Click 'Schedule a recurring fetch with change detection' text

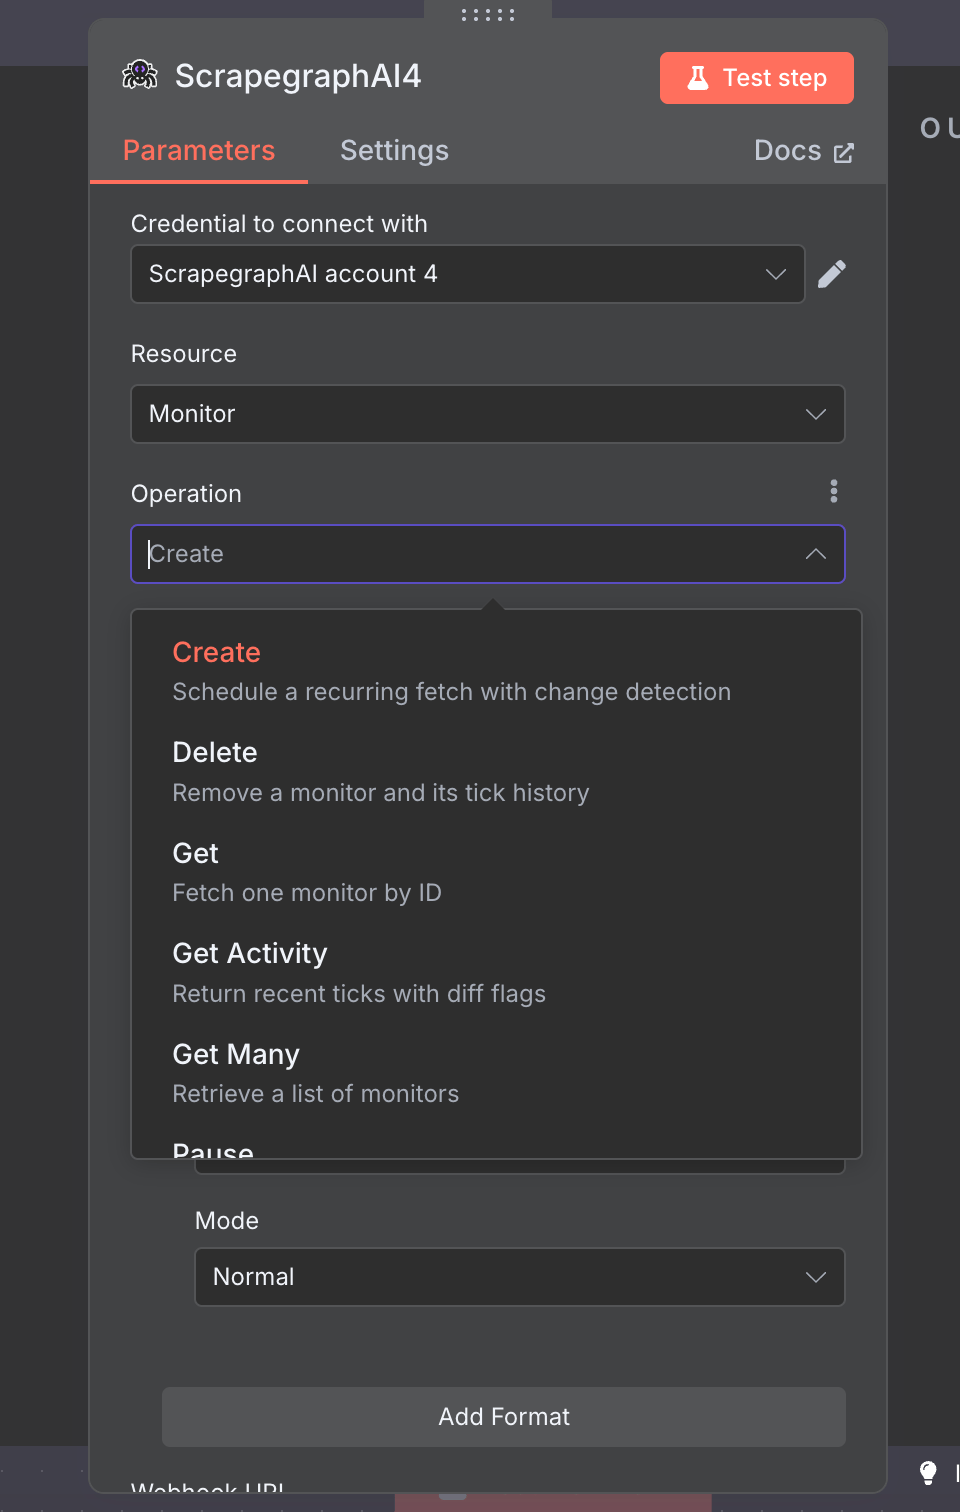(x=452, y=692)
